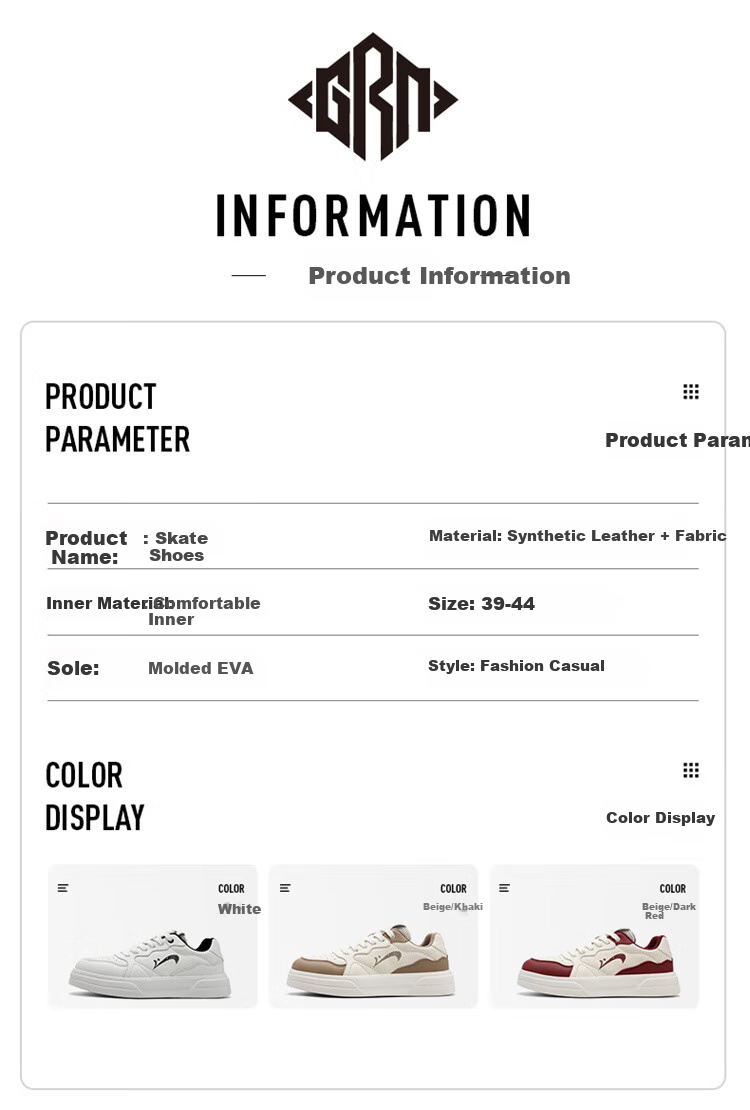Click the PRODUCT PARAMETER section title
This screenshot has height=1110, width=750.
[x=118, y=418]
